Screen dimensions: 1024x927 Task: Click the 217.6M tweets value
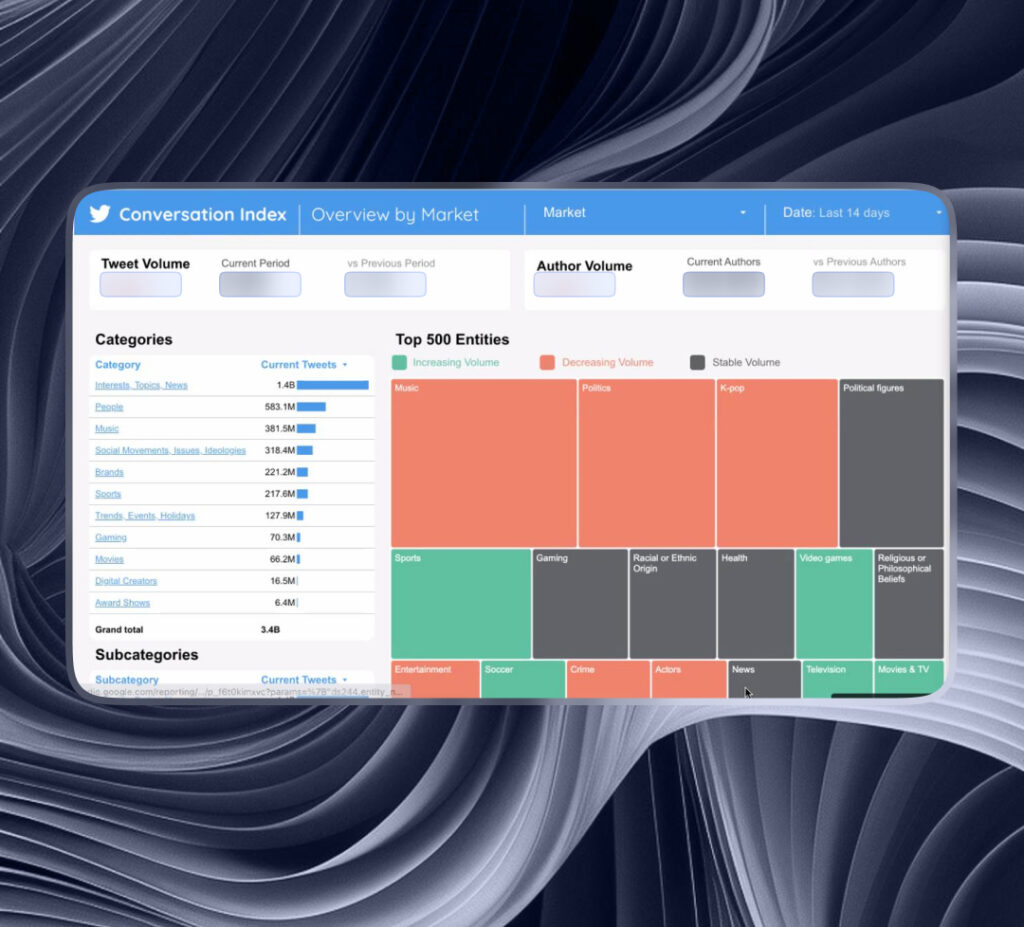[x=280, y=493]
